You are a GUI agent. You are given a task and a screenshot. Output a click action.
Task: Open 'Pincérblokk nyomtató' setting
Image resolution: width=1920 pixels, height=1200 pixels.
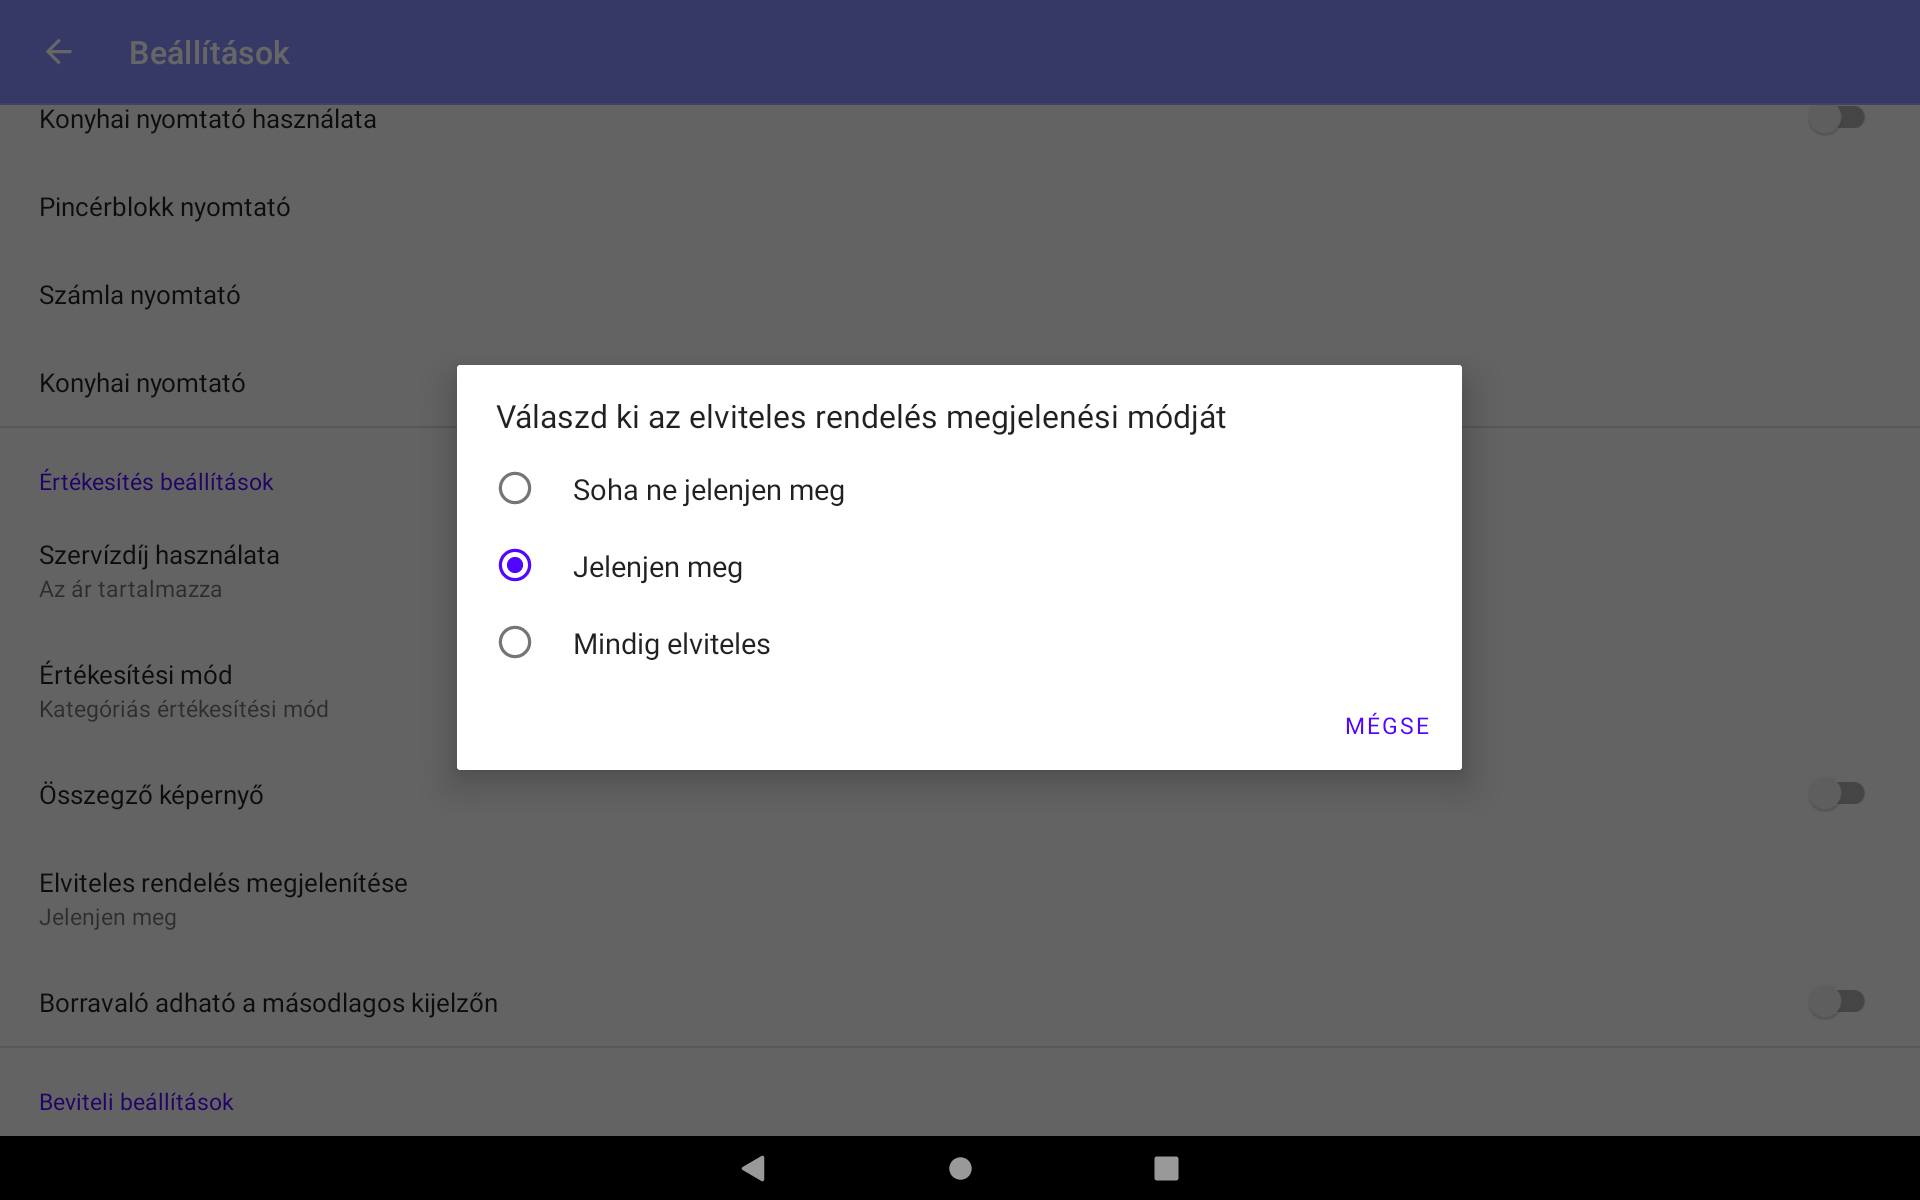[165, 207]
